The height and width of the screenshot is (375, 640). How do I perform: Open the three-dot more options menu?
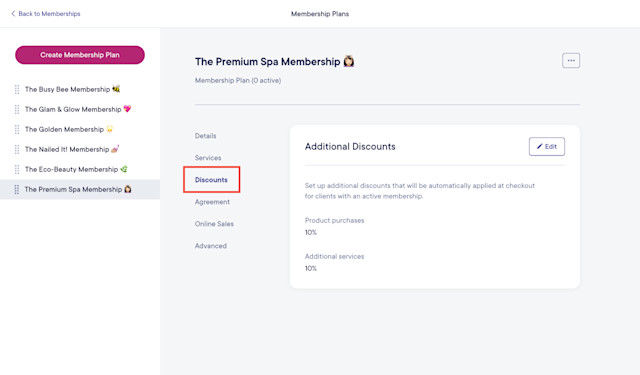pyautogui.click(x=571, y=60)
